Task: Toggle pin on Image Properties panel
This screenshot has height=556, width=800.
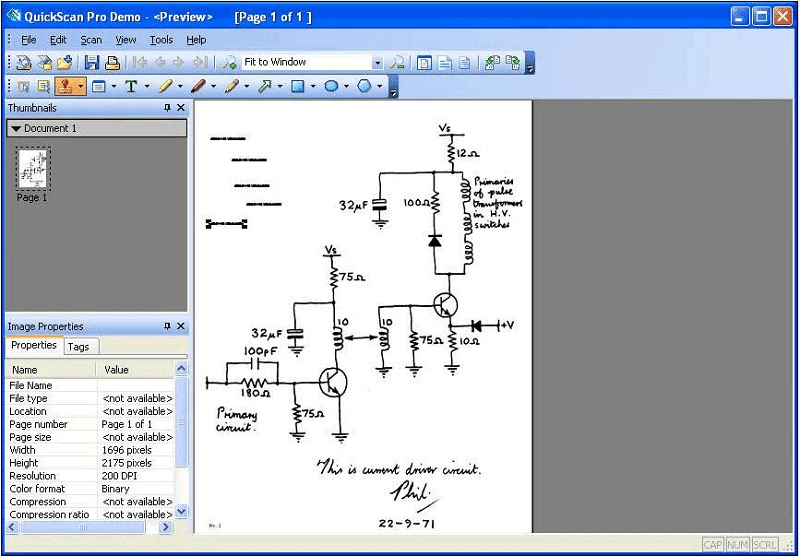Action: click(x=167, y=327)
